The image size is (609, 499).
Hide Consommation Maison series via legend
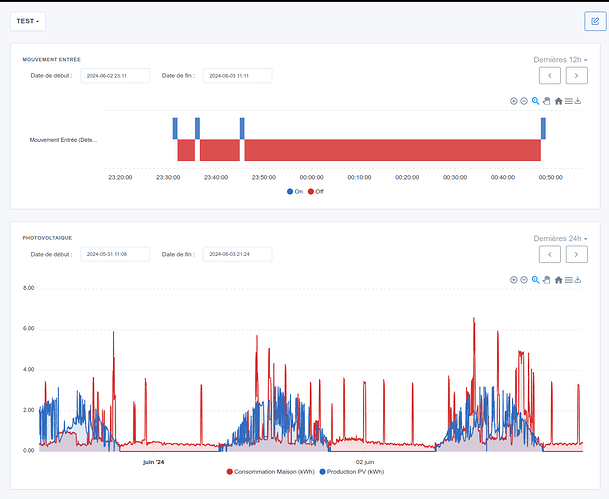click(270, 471)
